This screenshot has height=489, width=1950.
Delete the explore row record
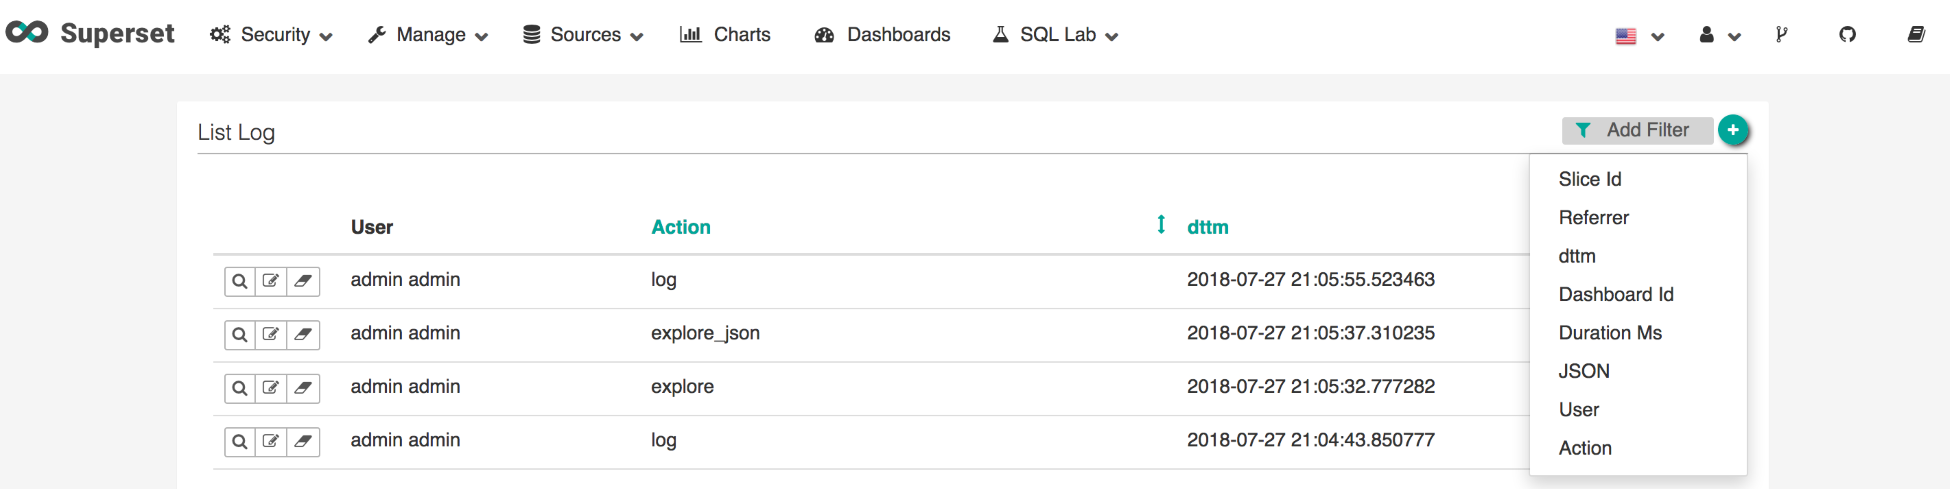coord(303,388)
